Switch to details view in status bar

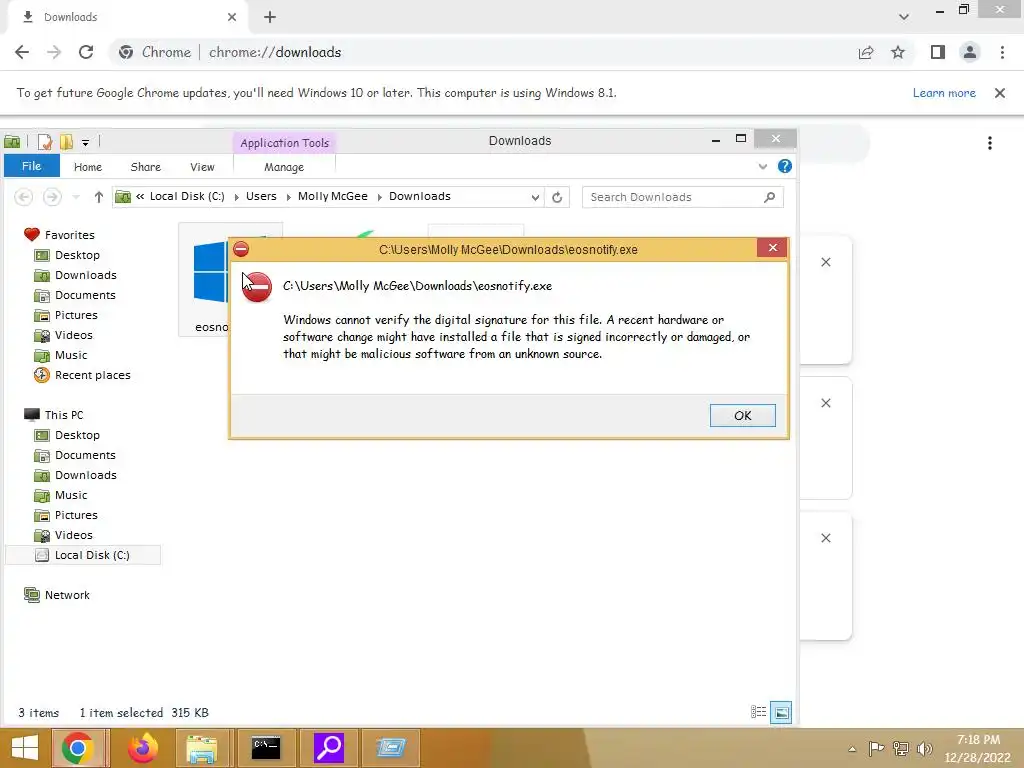point(758,712)
